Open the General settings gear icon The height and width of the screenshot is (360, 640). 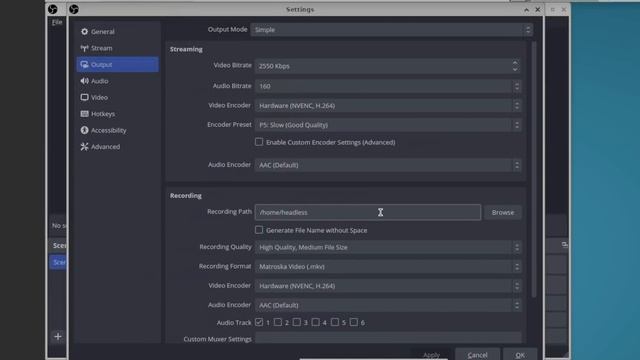(x=84, y=31)
